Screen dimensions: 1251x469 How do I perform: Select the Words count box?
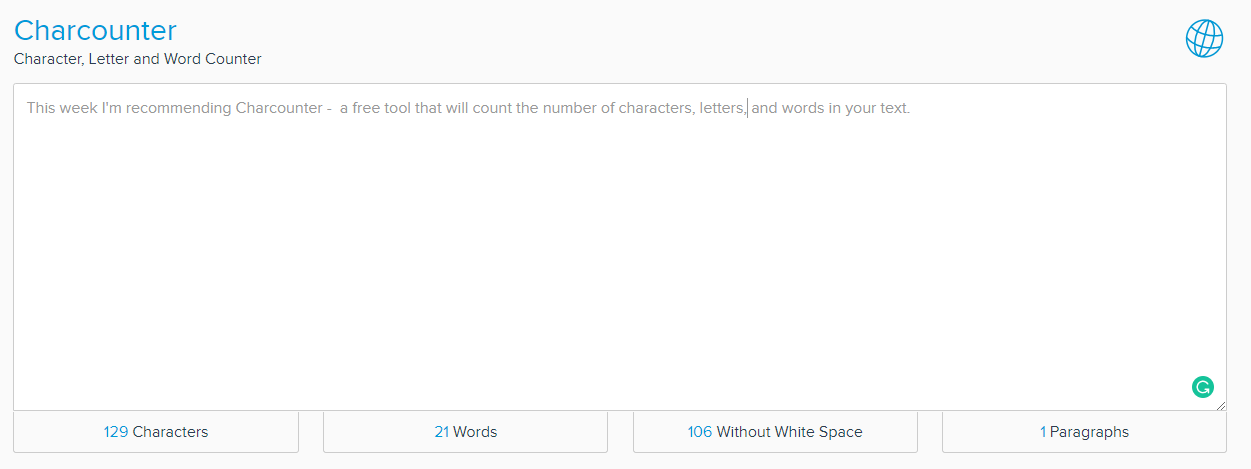click(465, 432)
